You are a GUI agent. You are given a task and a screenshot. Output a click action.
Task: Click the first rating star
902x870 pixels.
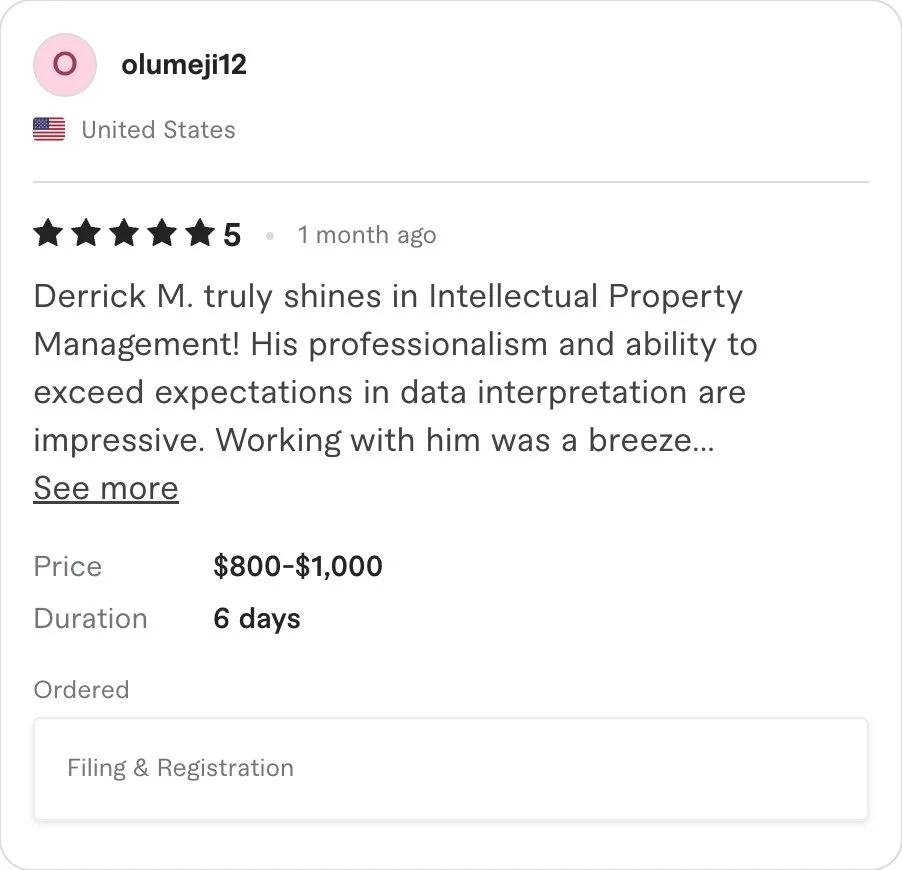coord(48,235)
